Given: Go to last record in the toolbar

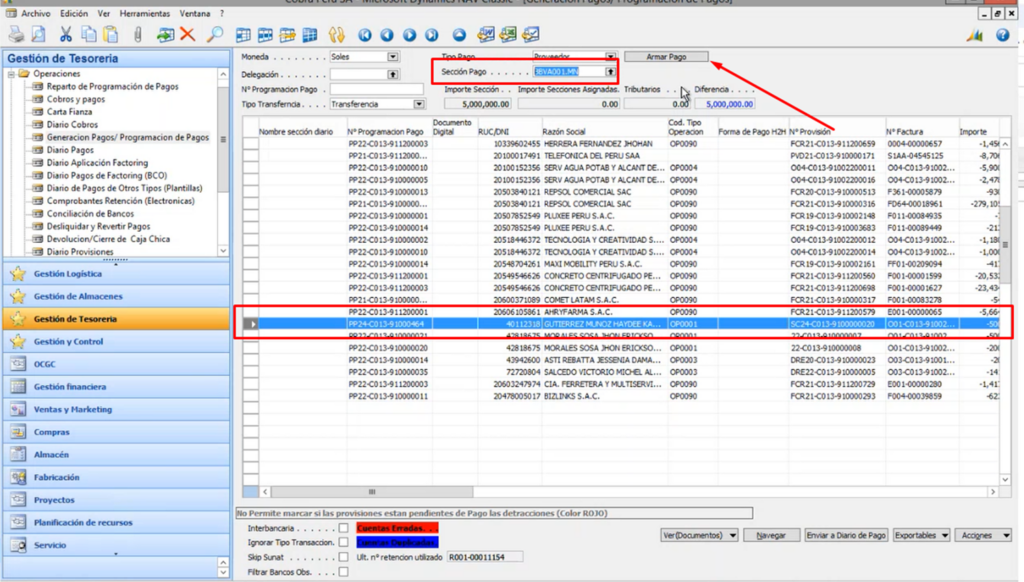Looking at the screenshot, I should (x=432, y=35).
